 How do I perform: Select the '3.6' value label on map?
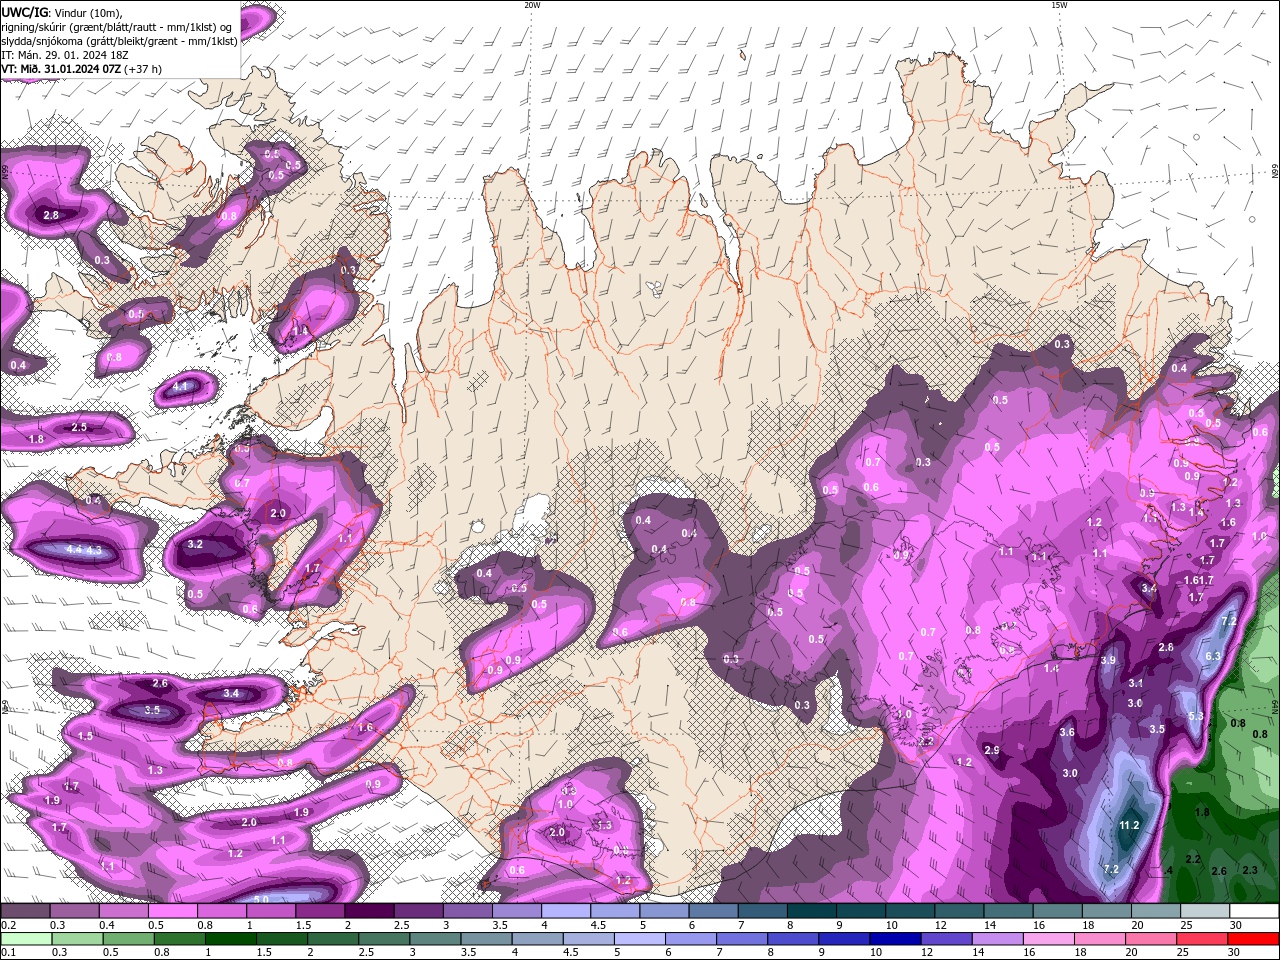(1067, 732)
